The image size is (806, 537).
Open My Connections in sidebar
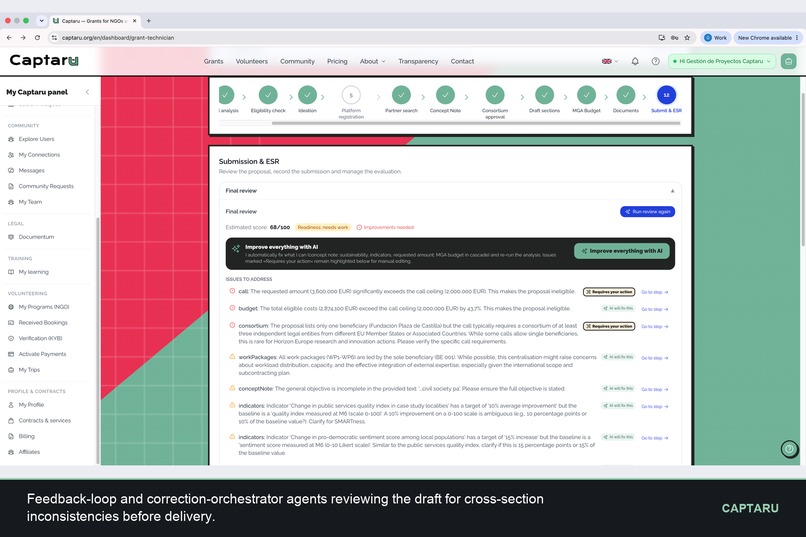point(39,155)
